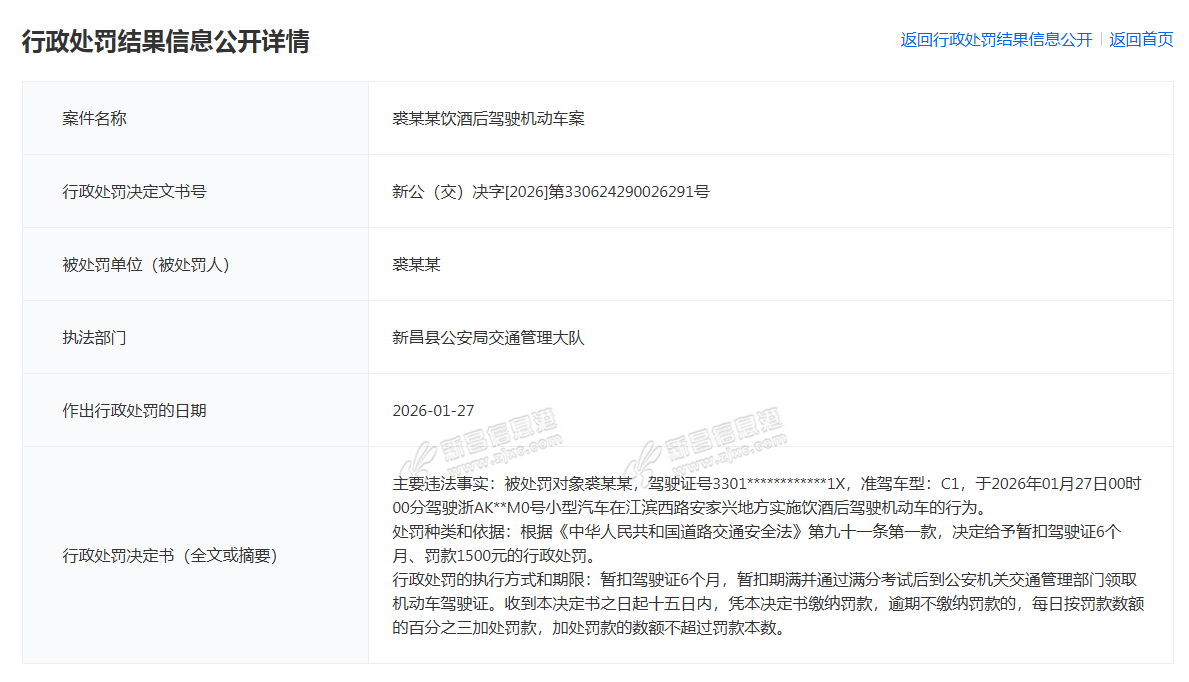This screenshot has height=682, width=1189.
Task: Click the 返回行政处罚结果信息公开 link
Action: (996, 40)
